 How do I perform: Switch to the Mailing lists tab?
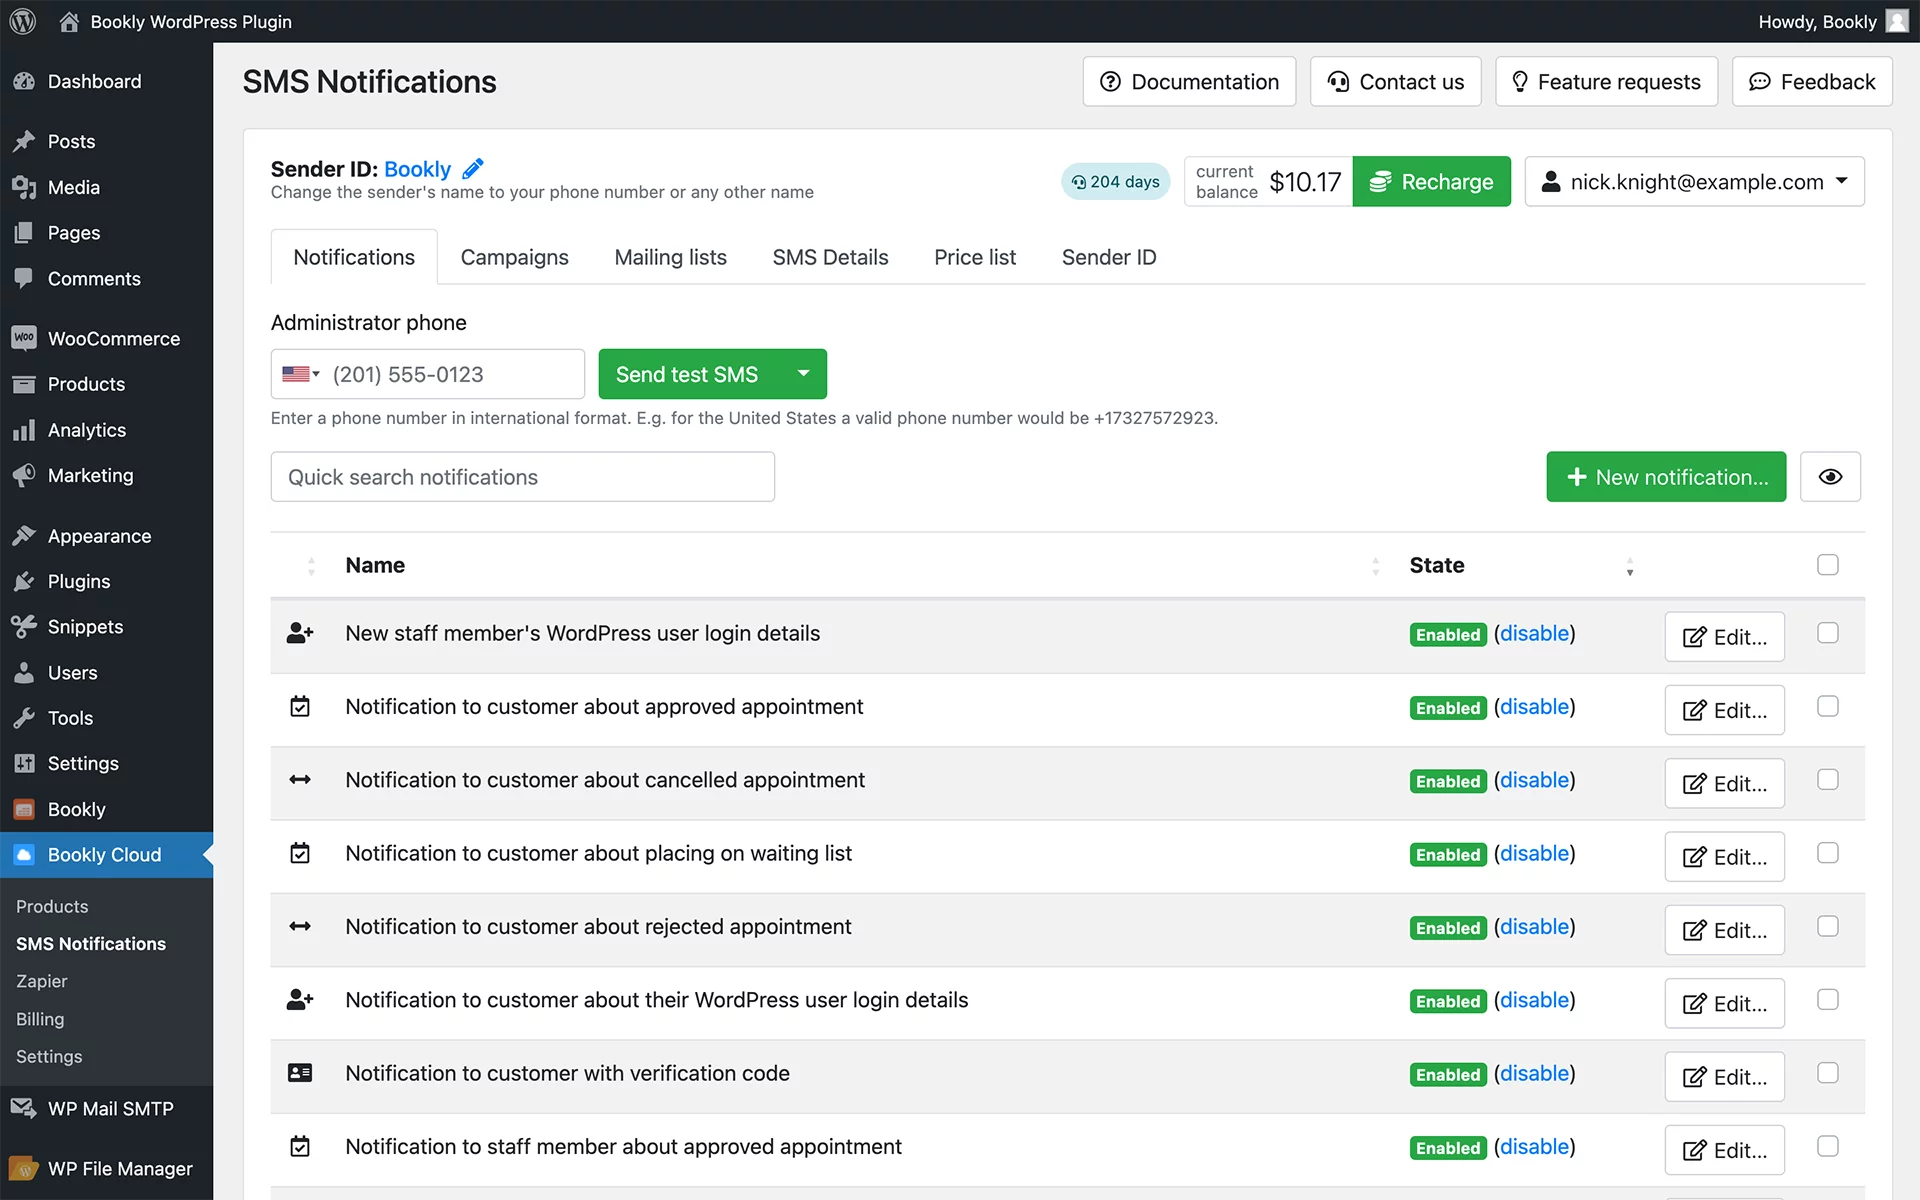670,257
